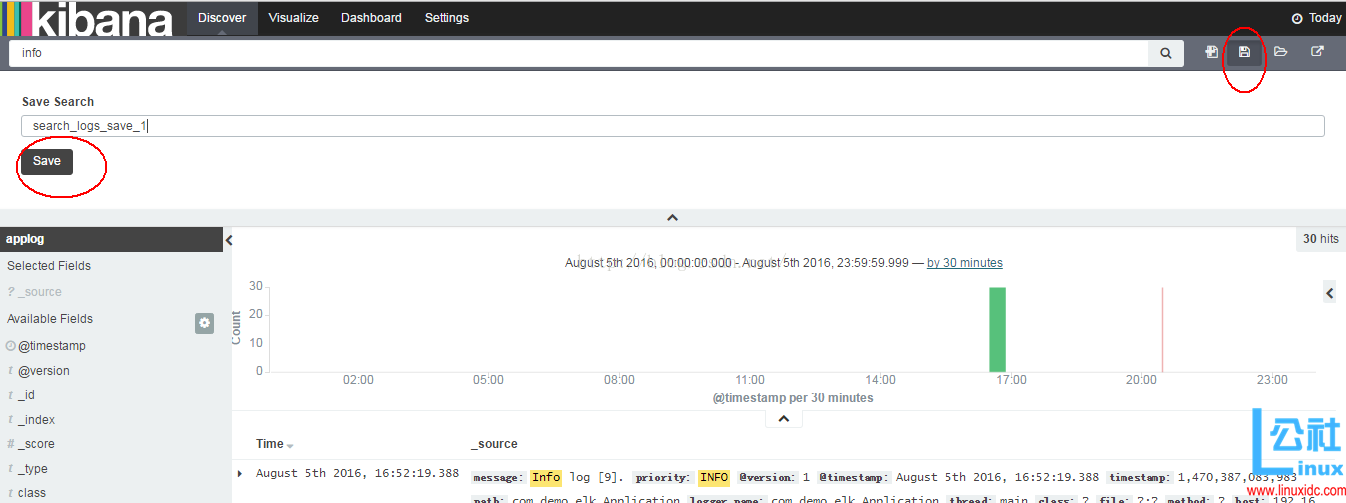Click the green histogram bar at 17:00
This screenshot has height=503, width=1346.
(x=997, y=330)
